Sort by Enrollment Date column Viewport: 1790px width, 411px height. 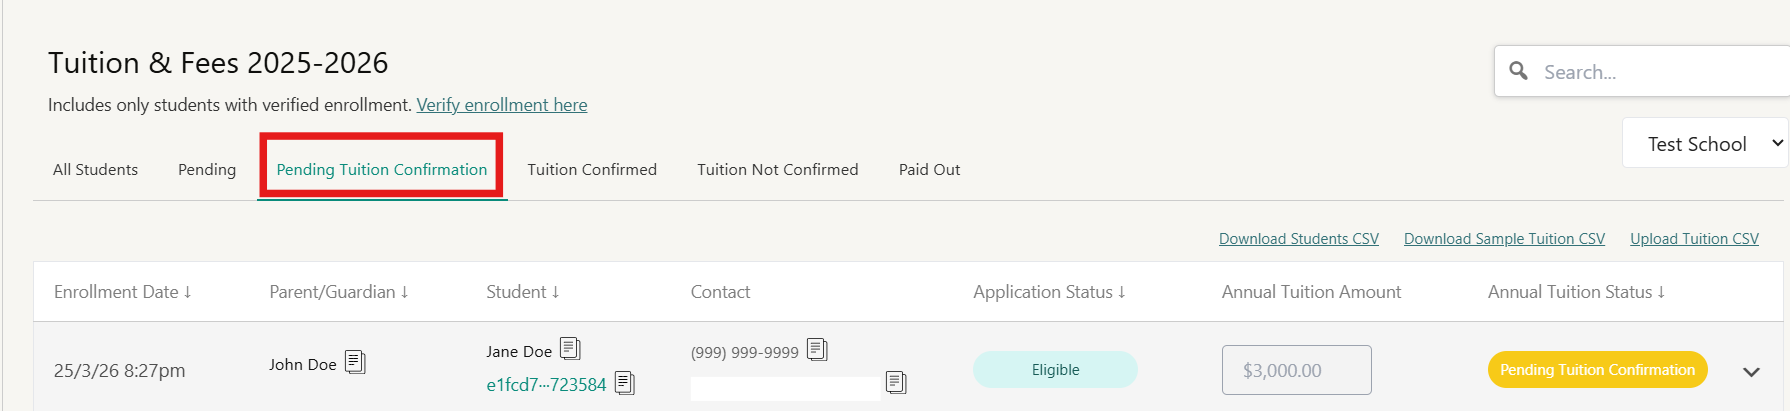[122, 292]
